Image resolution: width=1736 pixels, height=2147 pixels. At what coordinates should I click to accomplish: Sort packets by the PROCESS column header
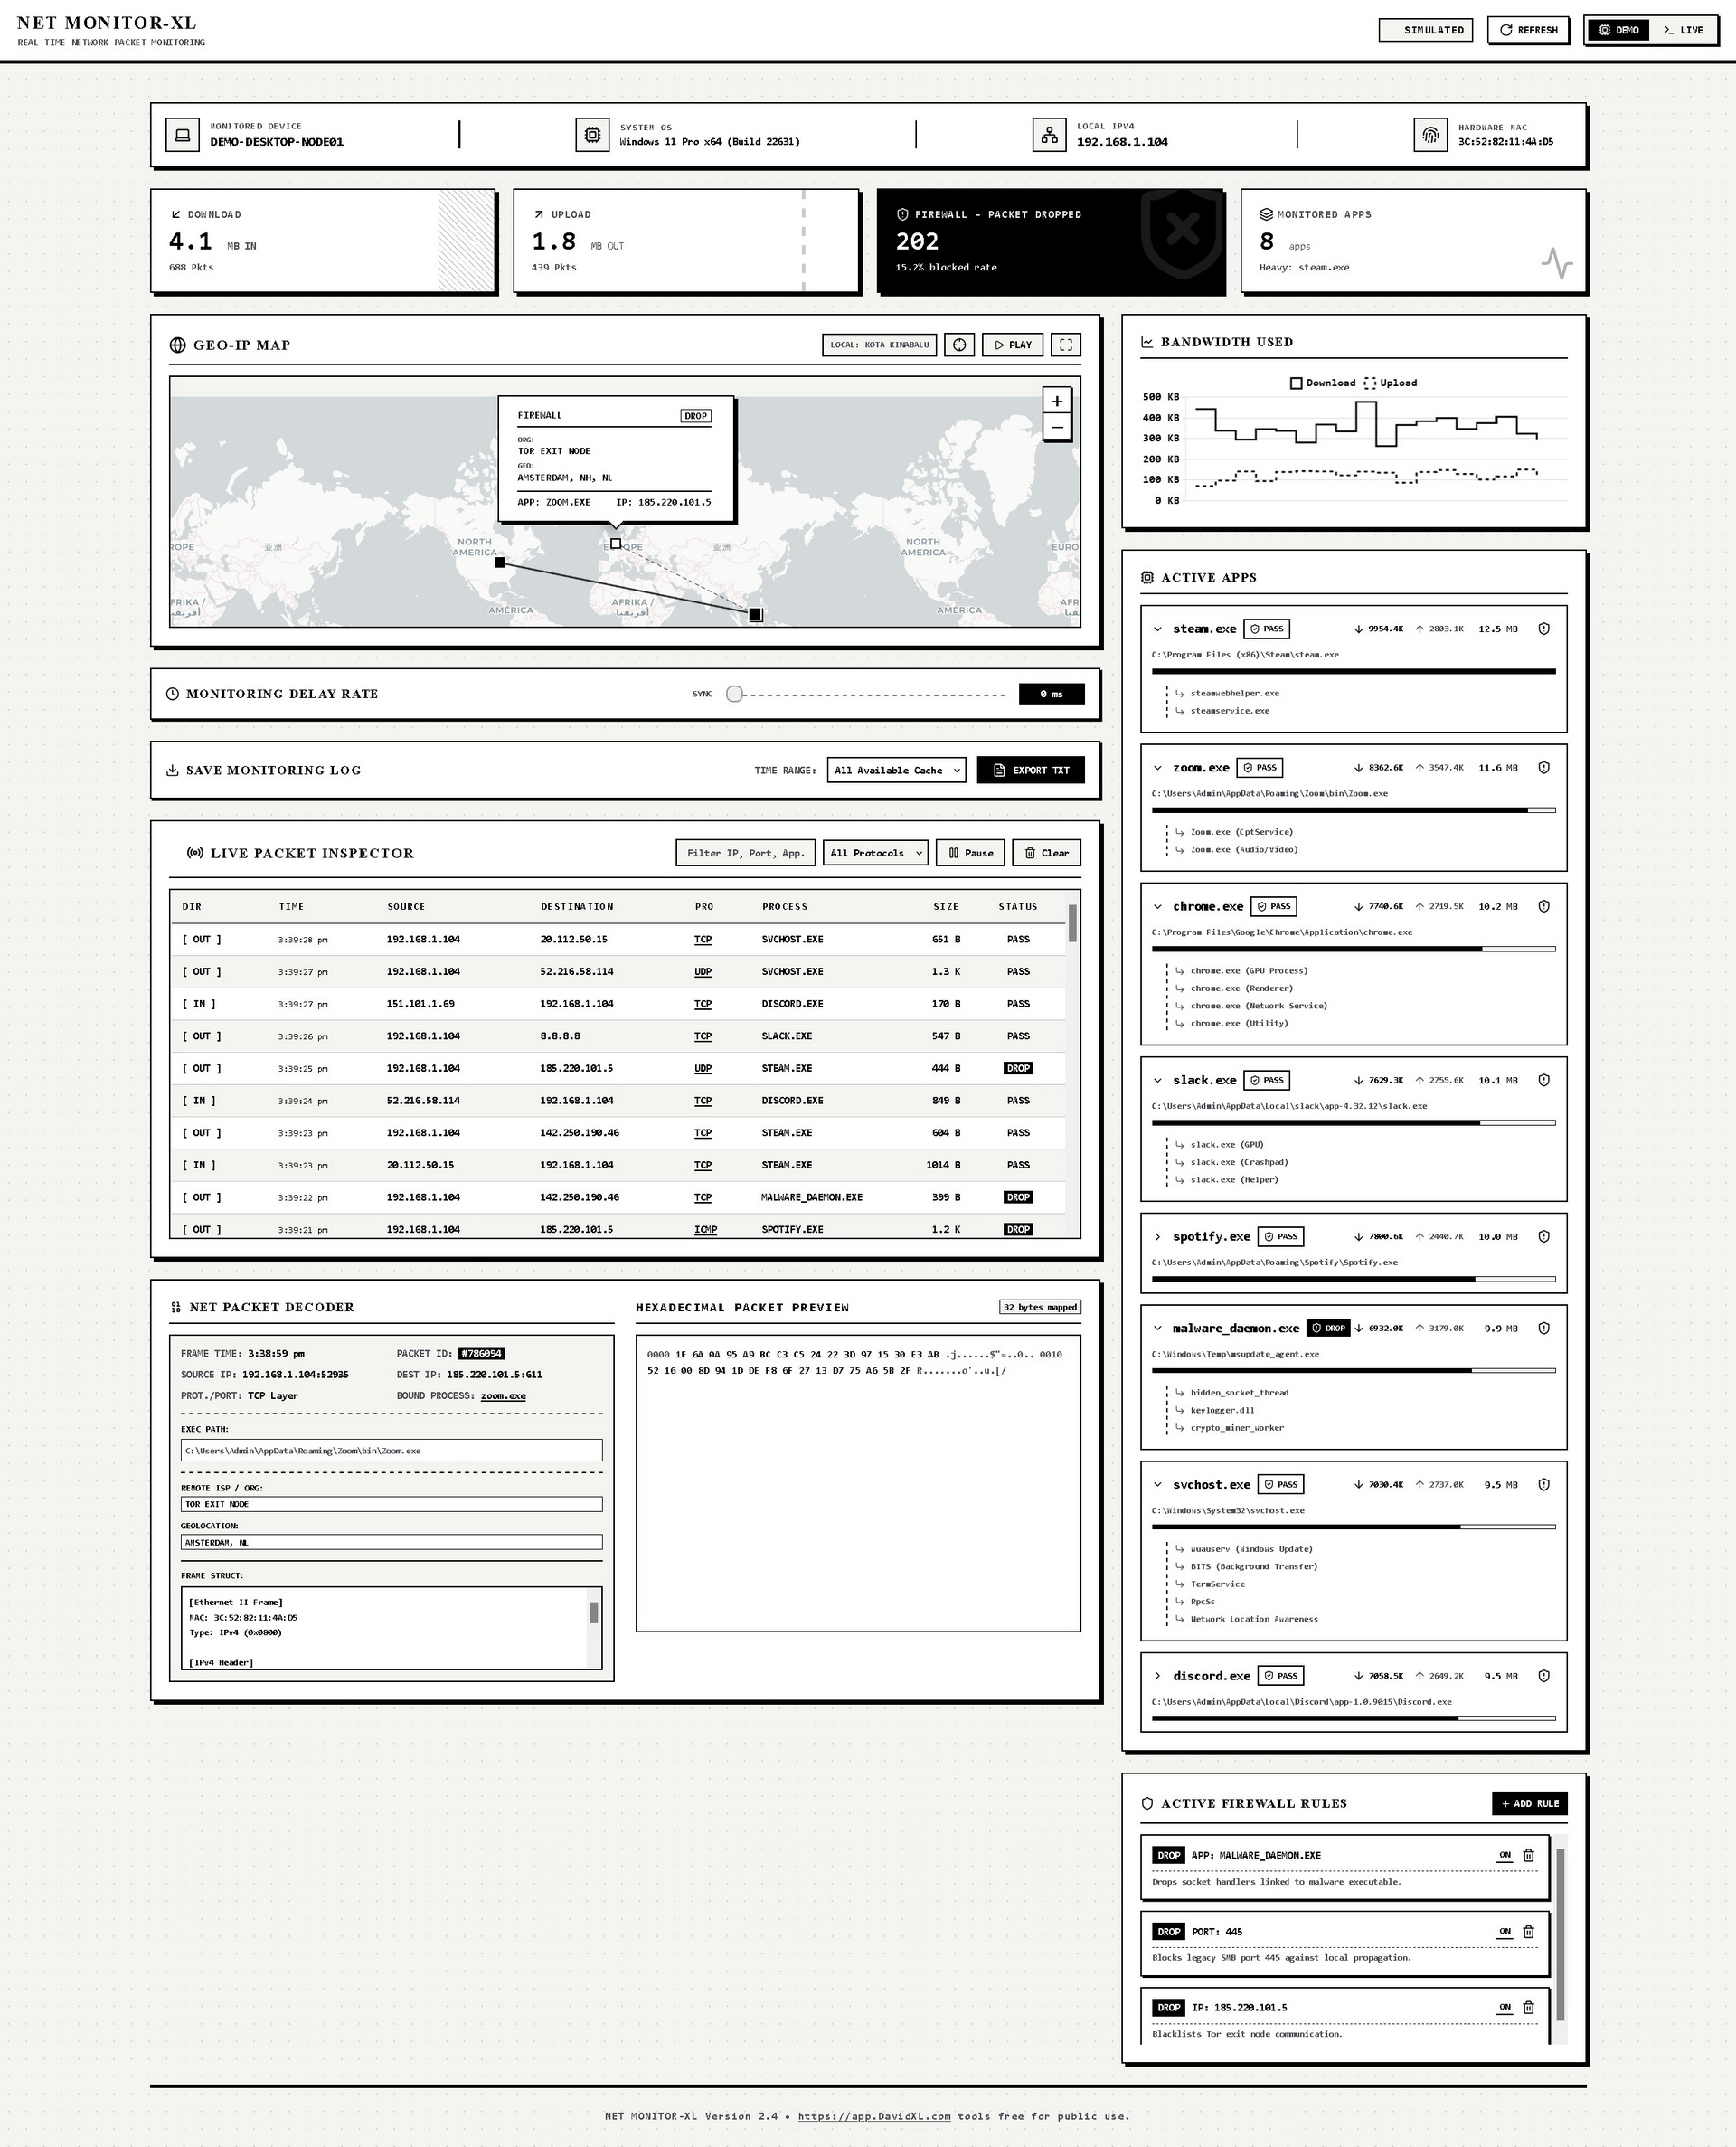tap(784, 907)
